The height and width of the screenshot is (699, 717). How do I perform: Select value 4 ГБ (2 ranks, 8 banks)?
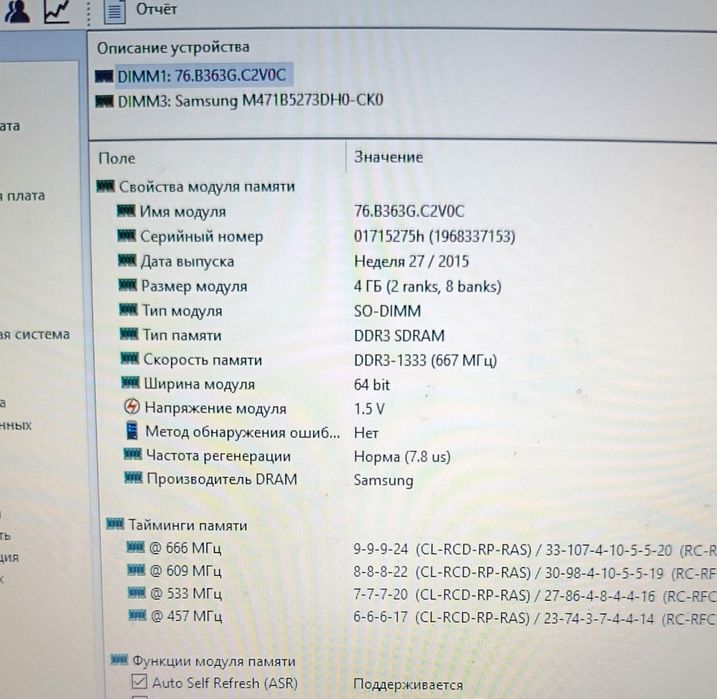(x=428, y=287)
